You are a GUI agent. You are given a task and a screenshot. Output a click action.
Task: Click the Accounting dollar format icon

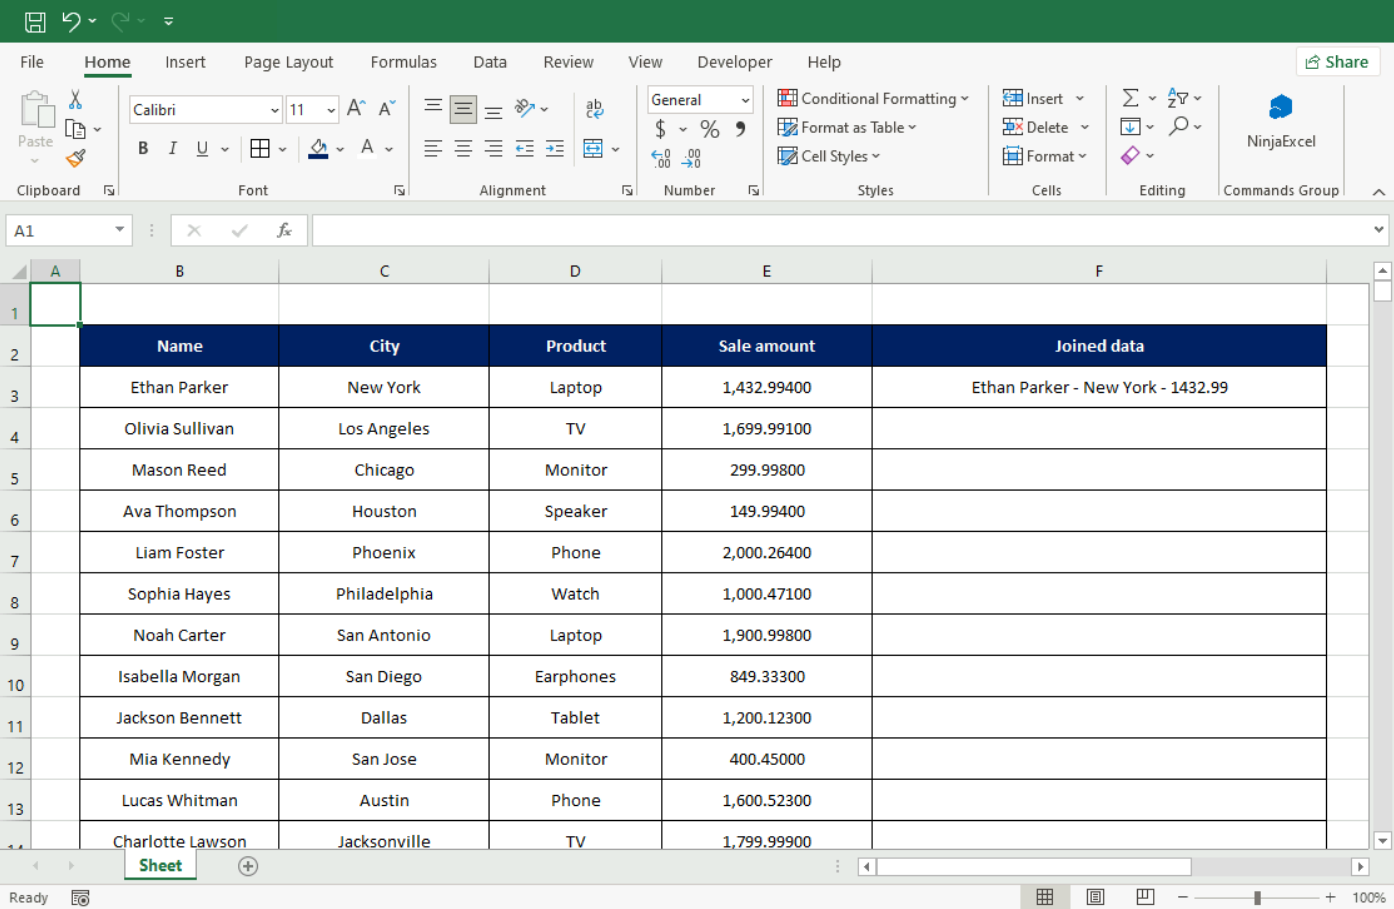coord(660,129)
